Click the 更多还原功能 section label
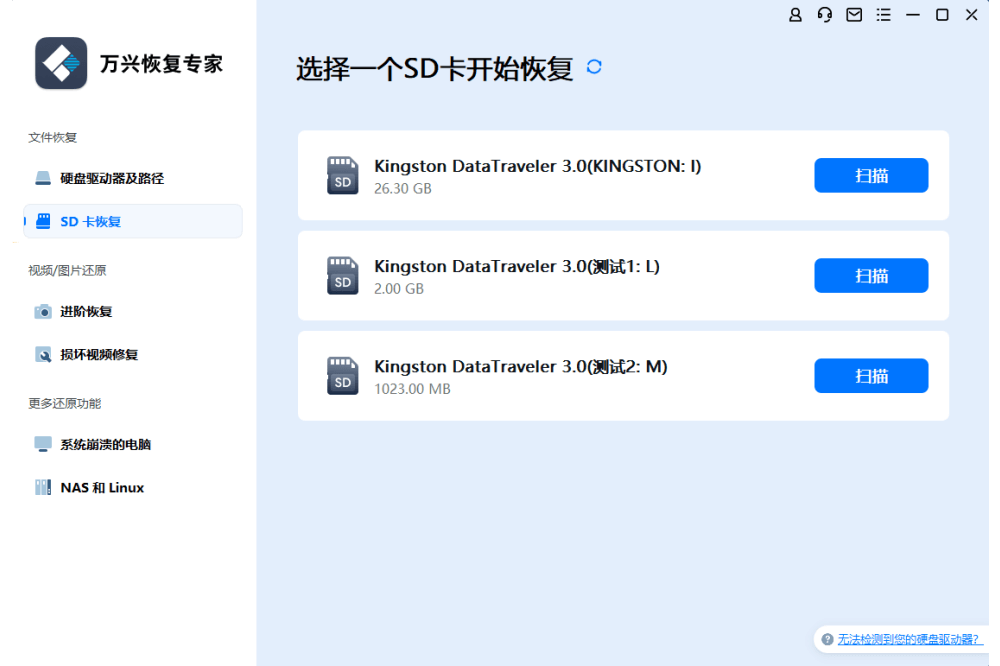Image resolution: width=1000 pixels, height=666 pixels. 64,403
